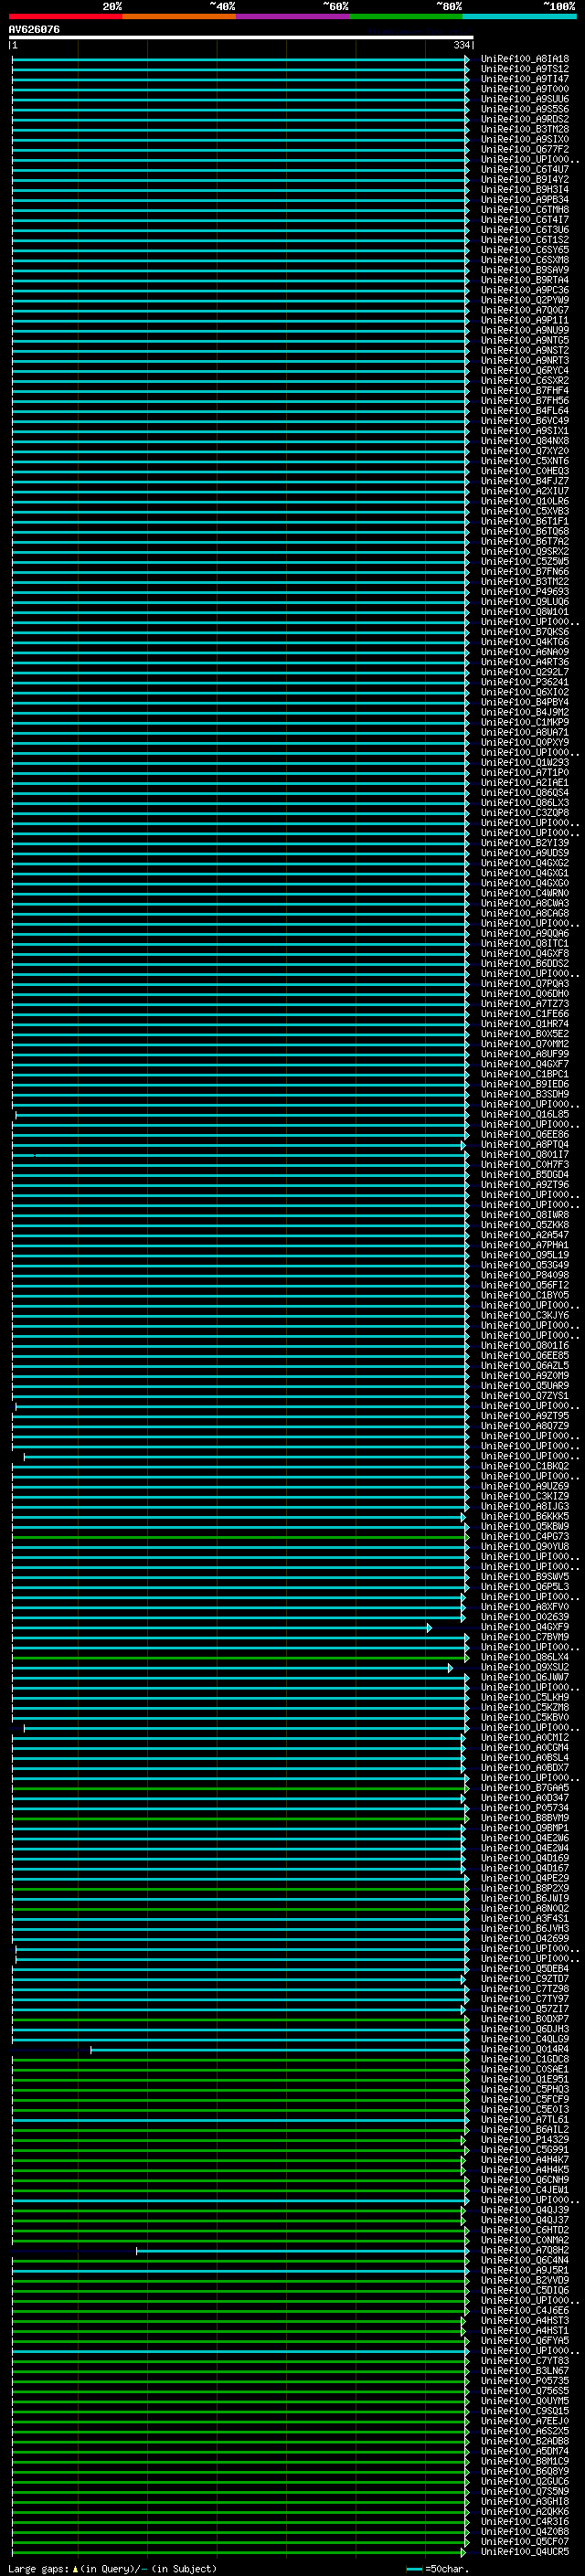
Task: Click label UniRef100_B4FL64
Action: [x=525, y=410]
